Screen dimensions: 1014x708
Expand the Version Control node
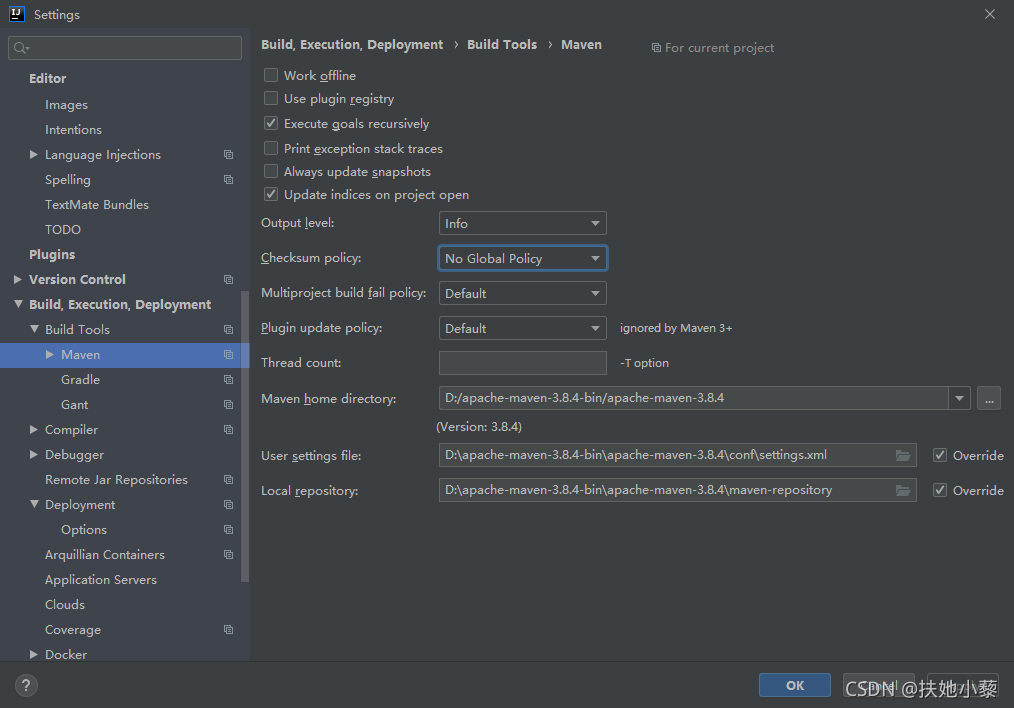(x=17, y=279)
